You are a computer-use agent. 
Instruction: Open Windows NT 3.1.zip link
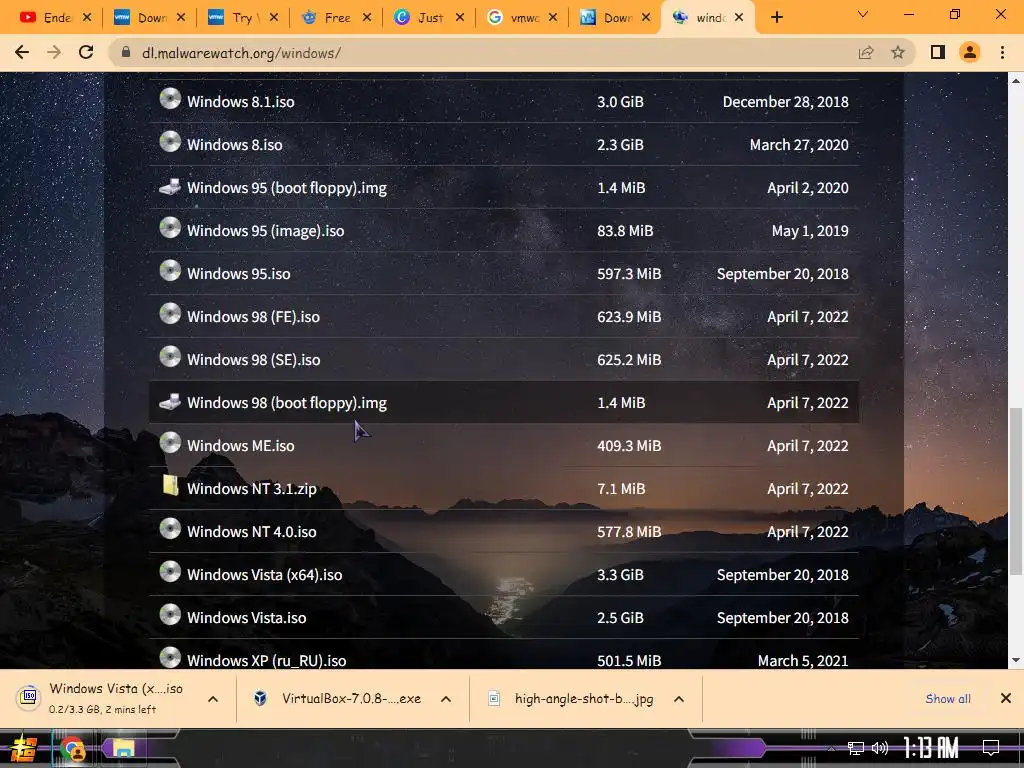(x=251, y=488)
